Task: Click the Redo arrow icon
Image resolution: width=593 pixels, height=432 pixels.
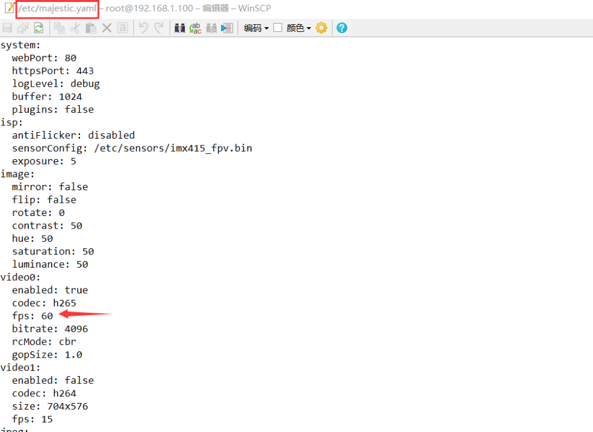Action: pos(159,28)
